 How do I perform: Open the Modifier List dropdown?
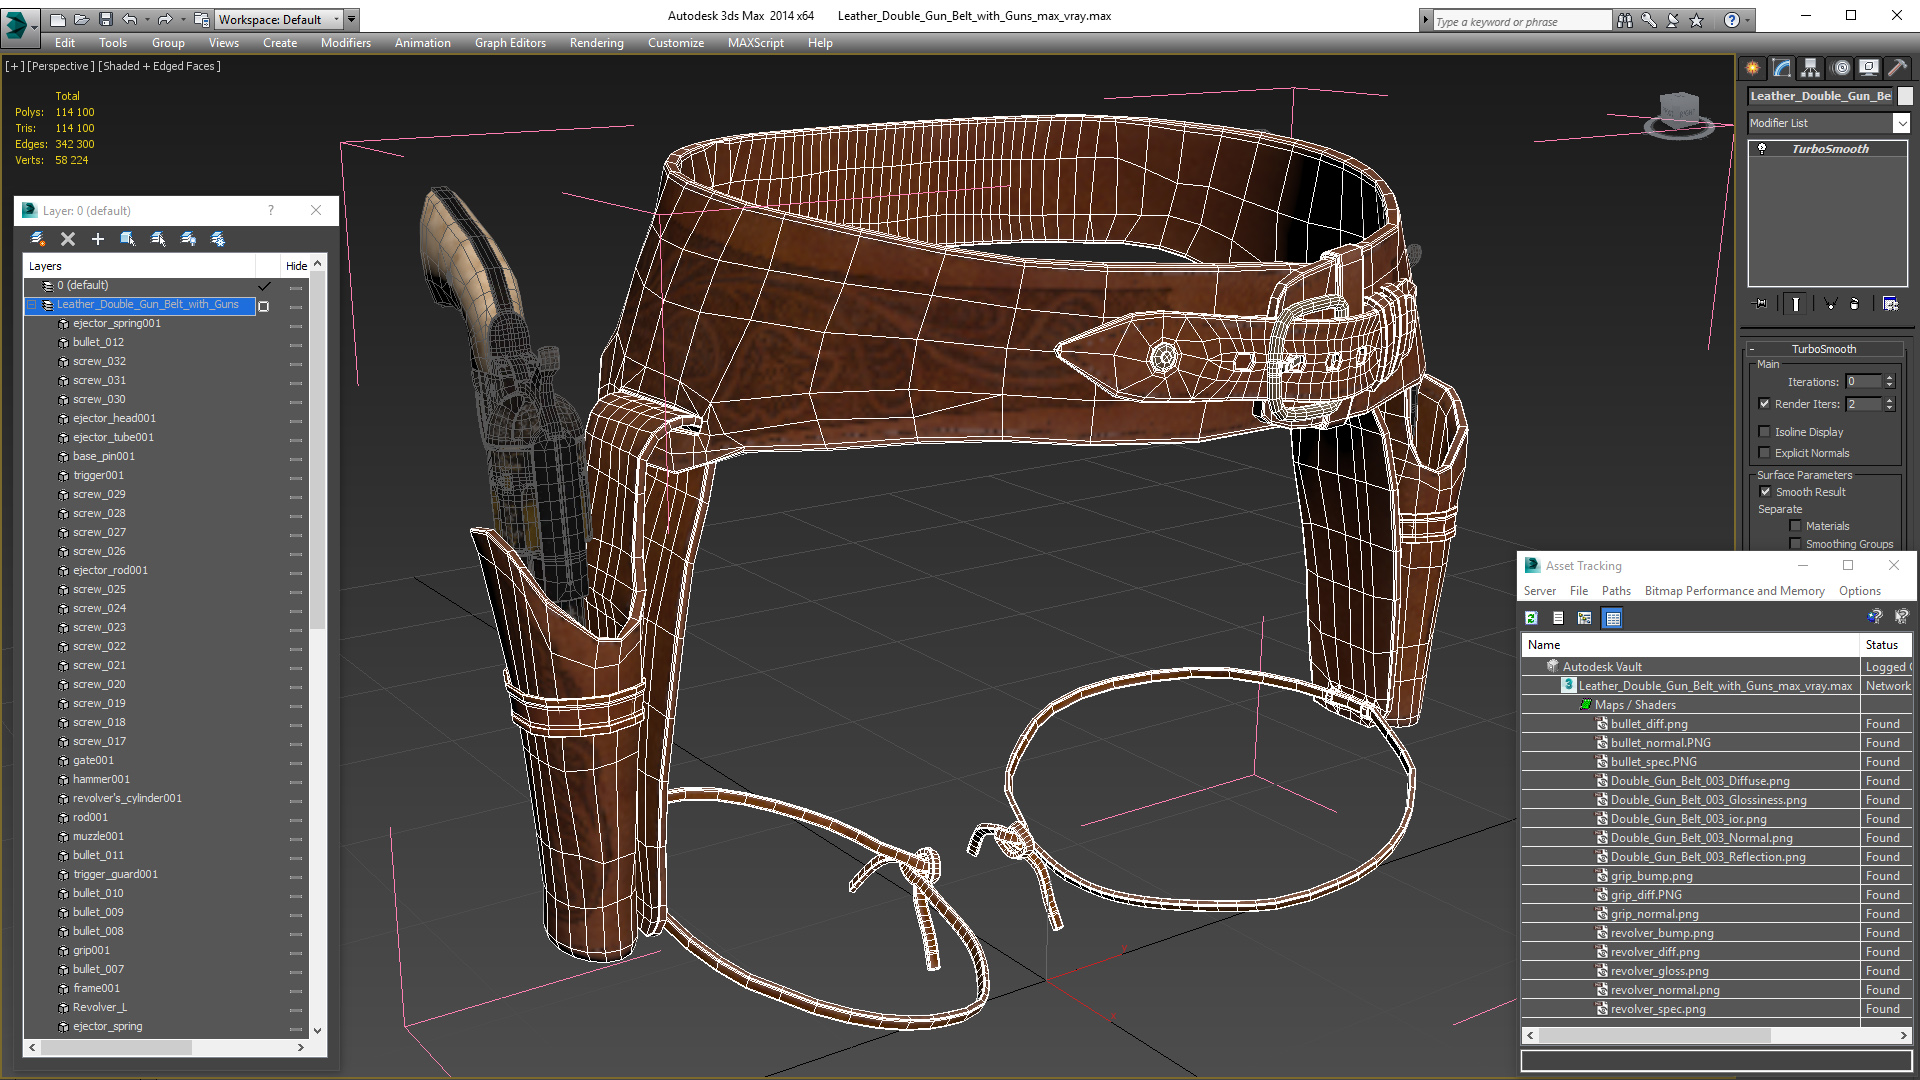(x=1900, y=123)
